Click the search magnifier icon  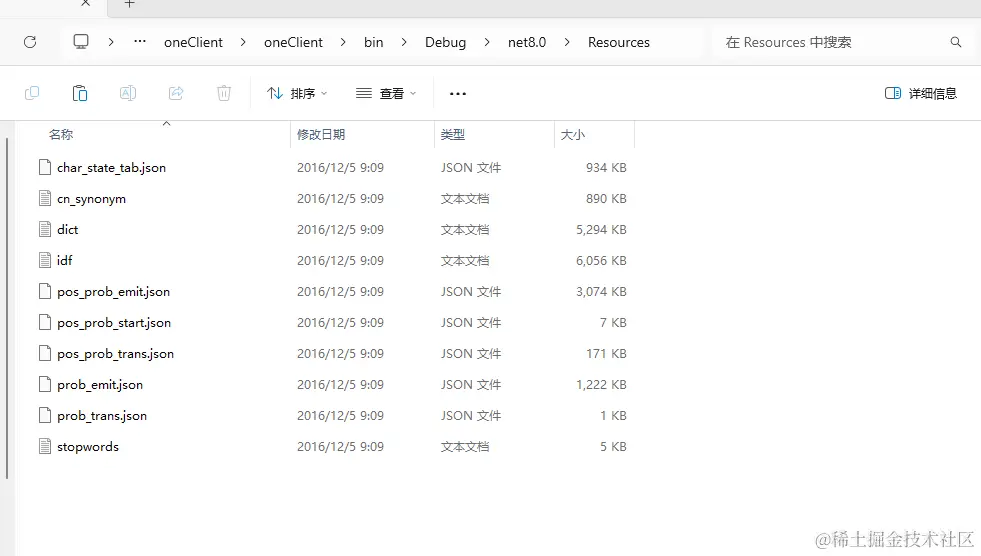click(x=955, y=42)
